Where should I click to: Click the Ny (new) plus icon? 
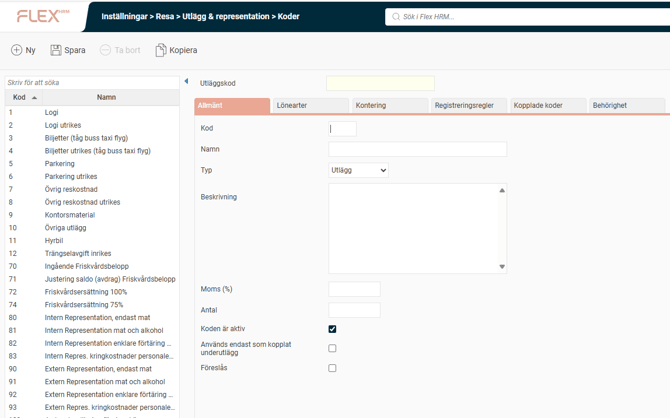tap(16, 50)
